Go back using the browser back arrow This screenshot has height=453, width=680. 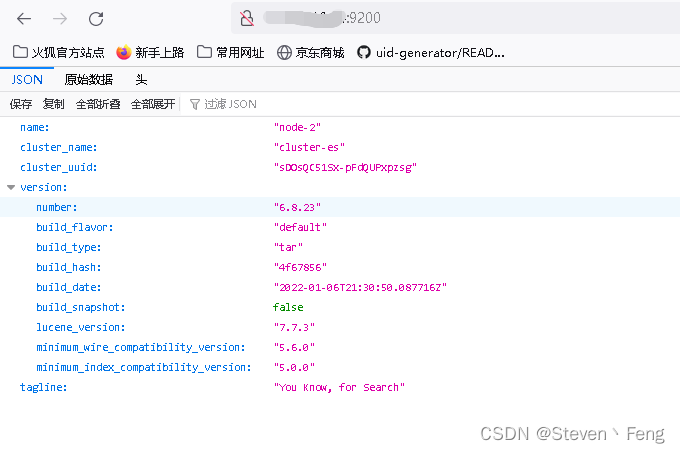[x=24, y=19]
